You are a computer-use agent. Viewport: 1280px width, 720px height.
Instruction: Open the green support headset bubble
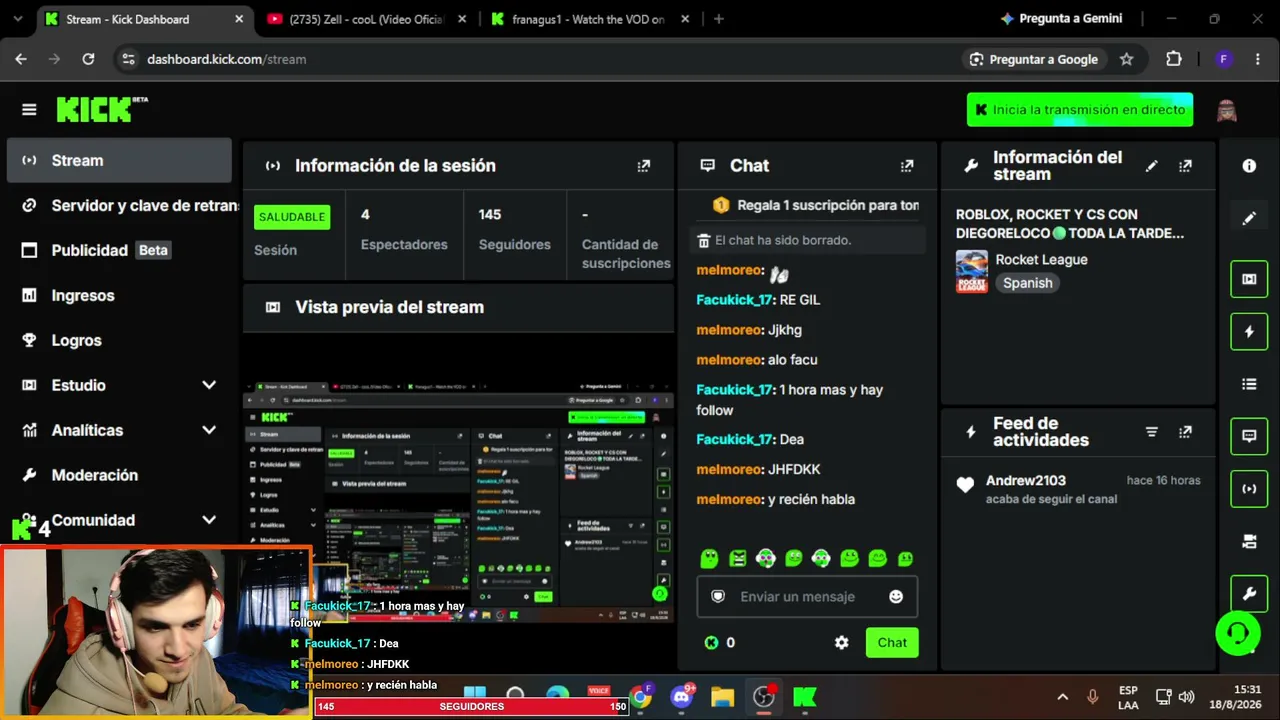(x=1238, y=633)
